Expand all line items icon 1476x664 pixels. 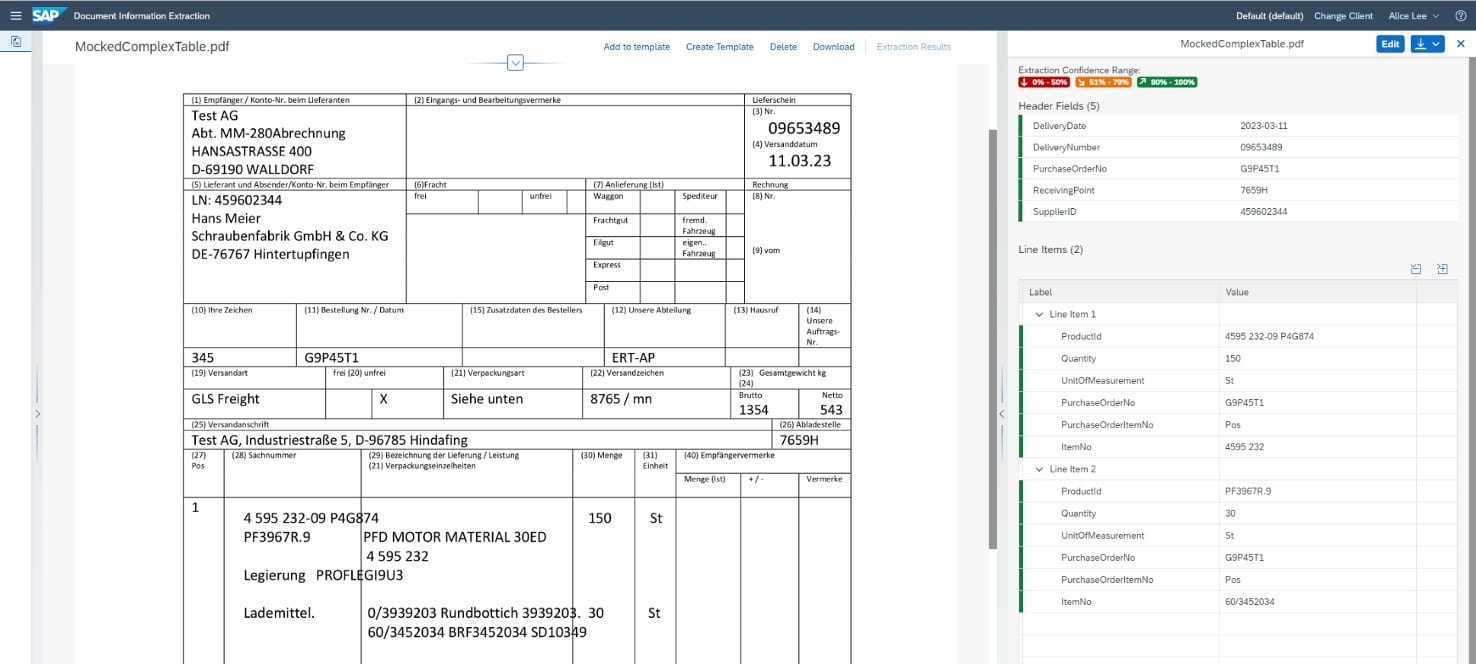coord(1442,269)
